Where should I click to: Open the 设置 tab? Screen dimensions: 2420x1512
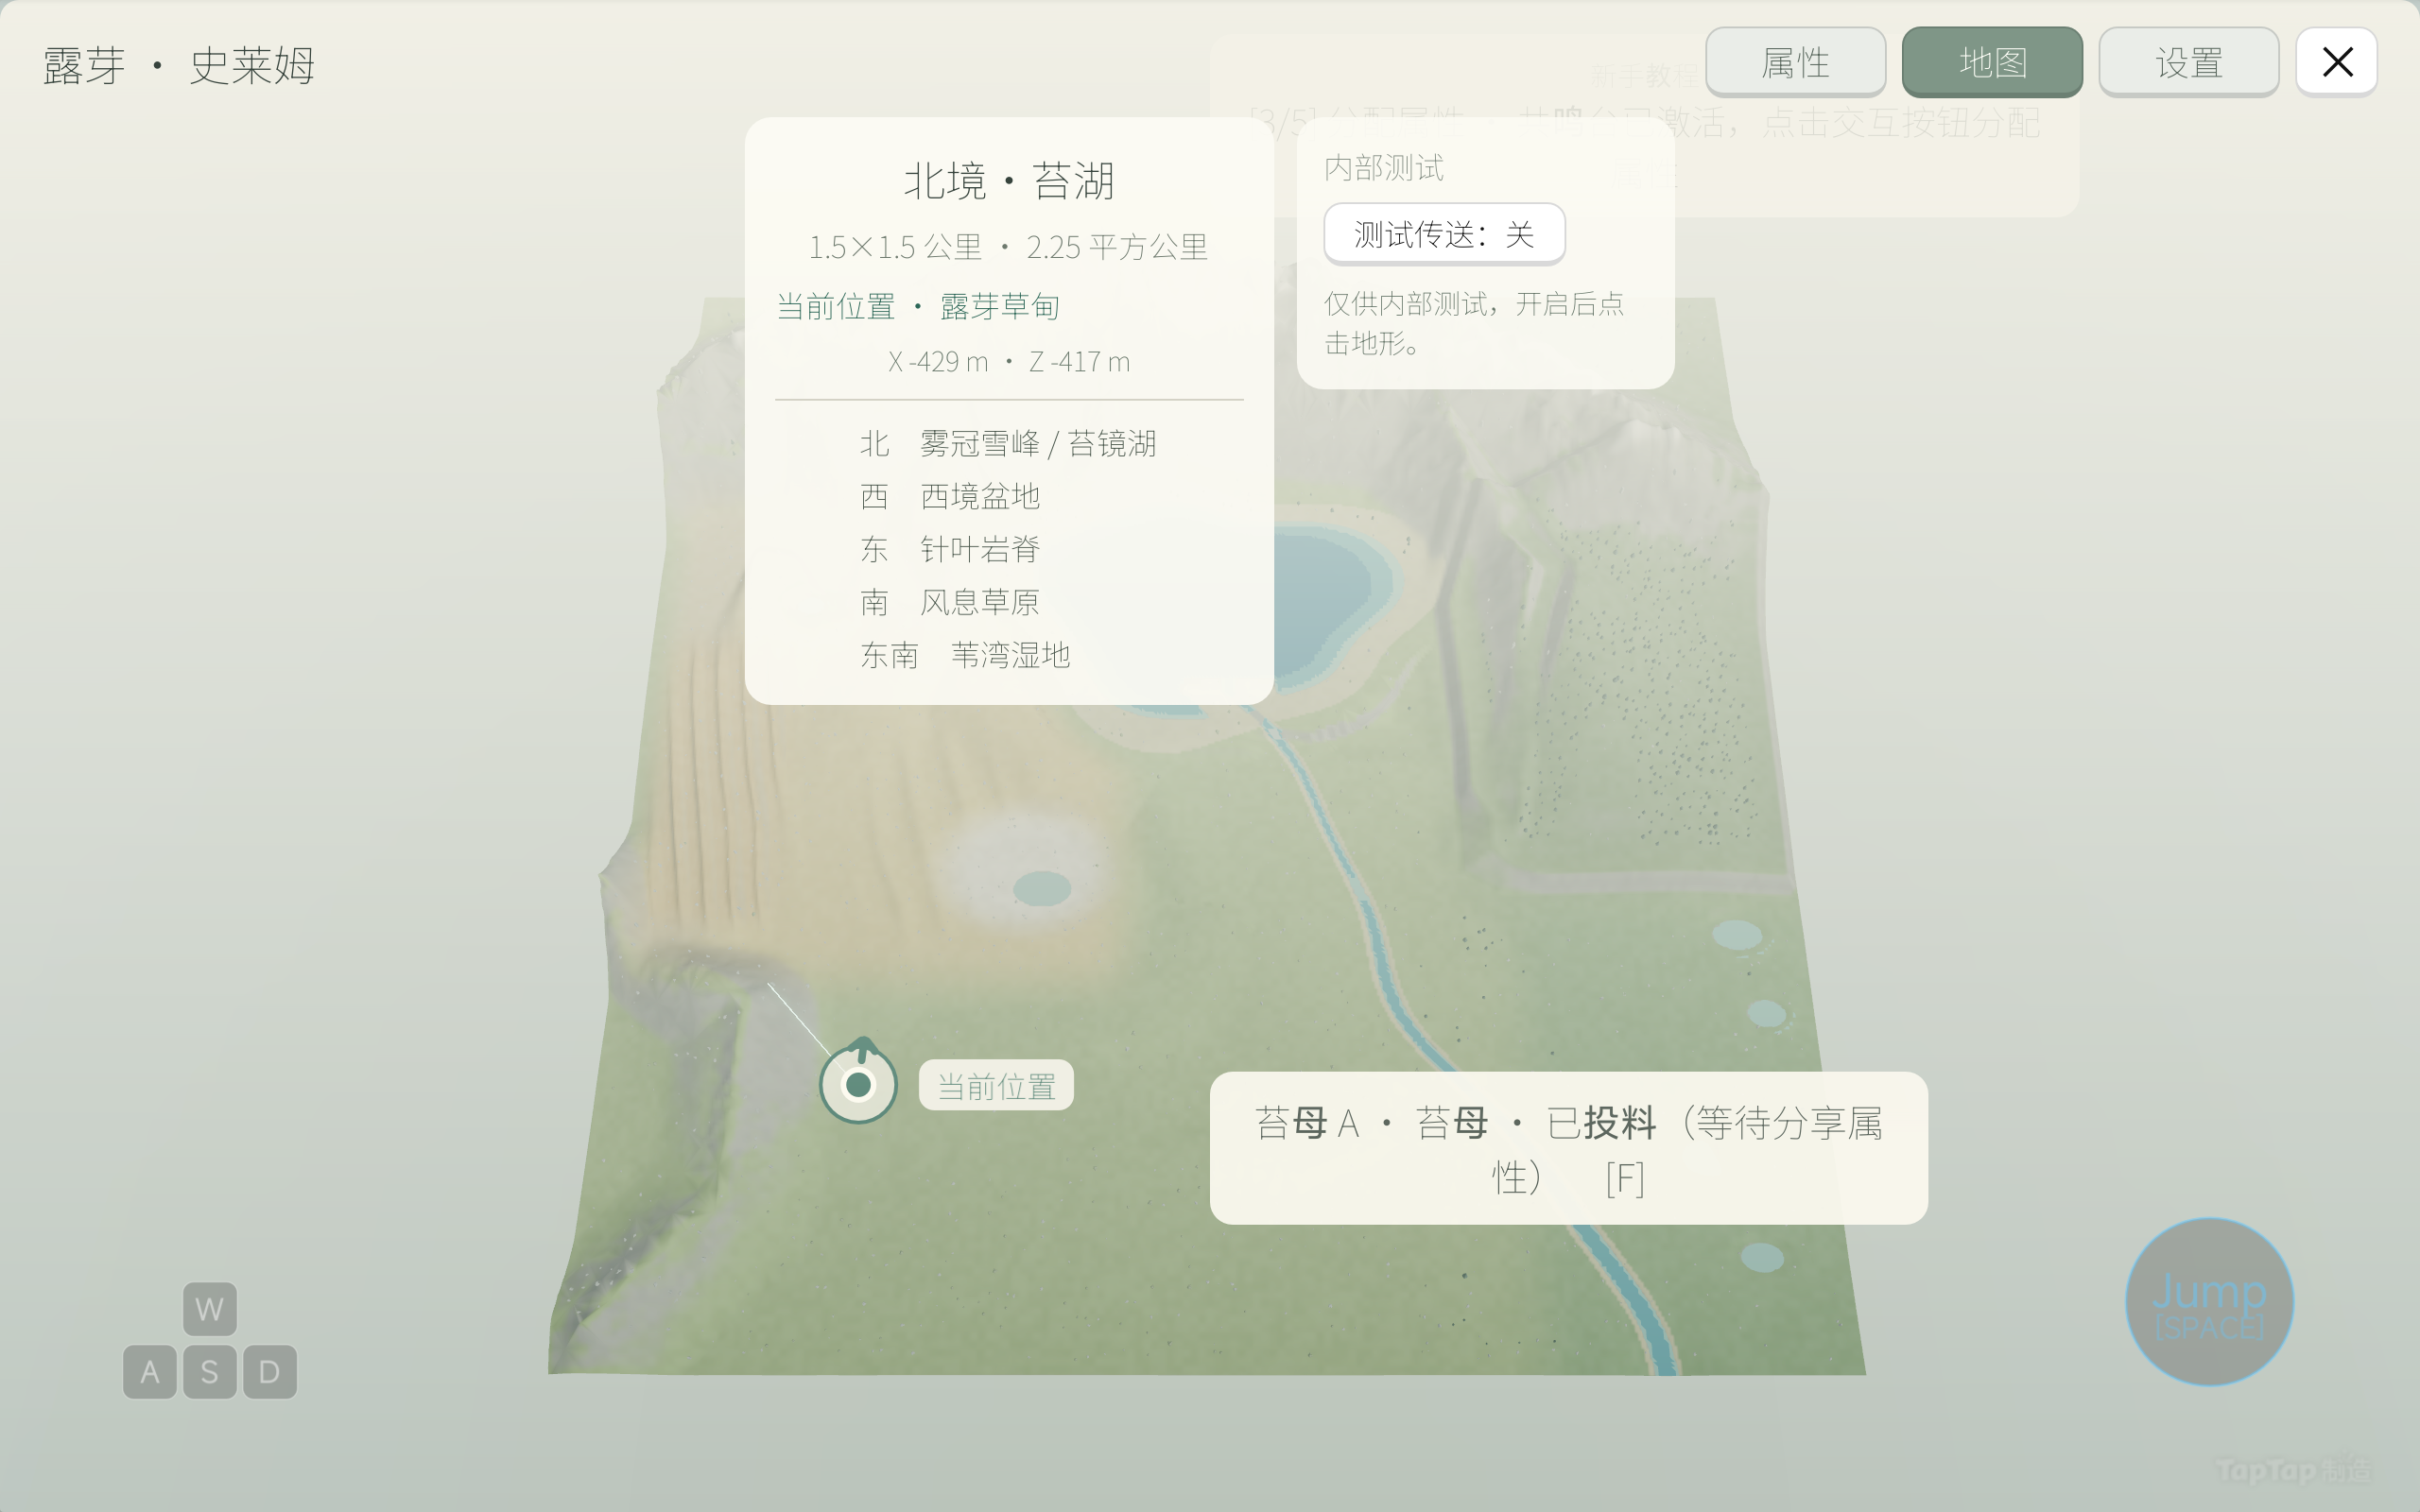(x=2189, y=62)
